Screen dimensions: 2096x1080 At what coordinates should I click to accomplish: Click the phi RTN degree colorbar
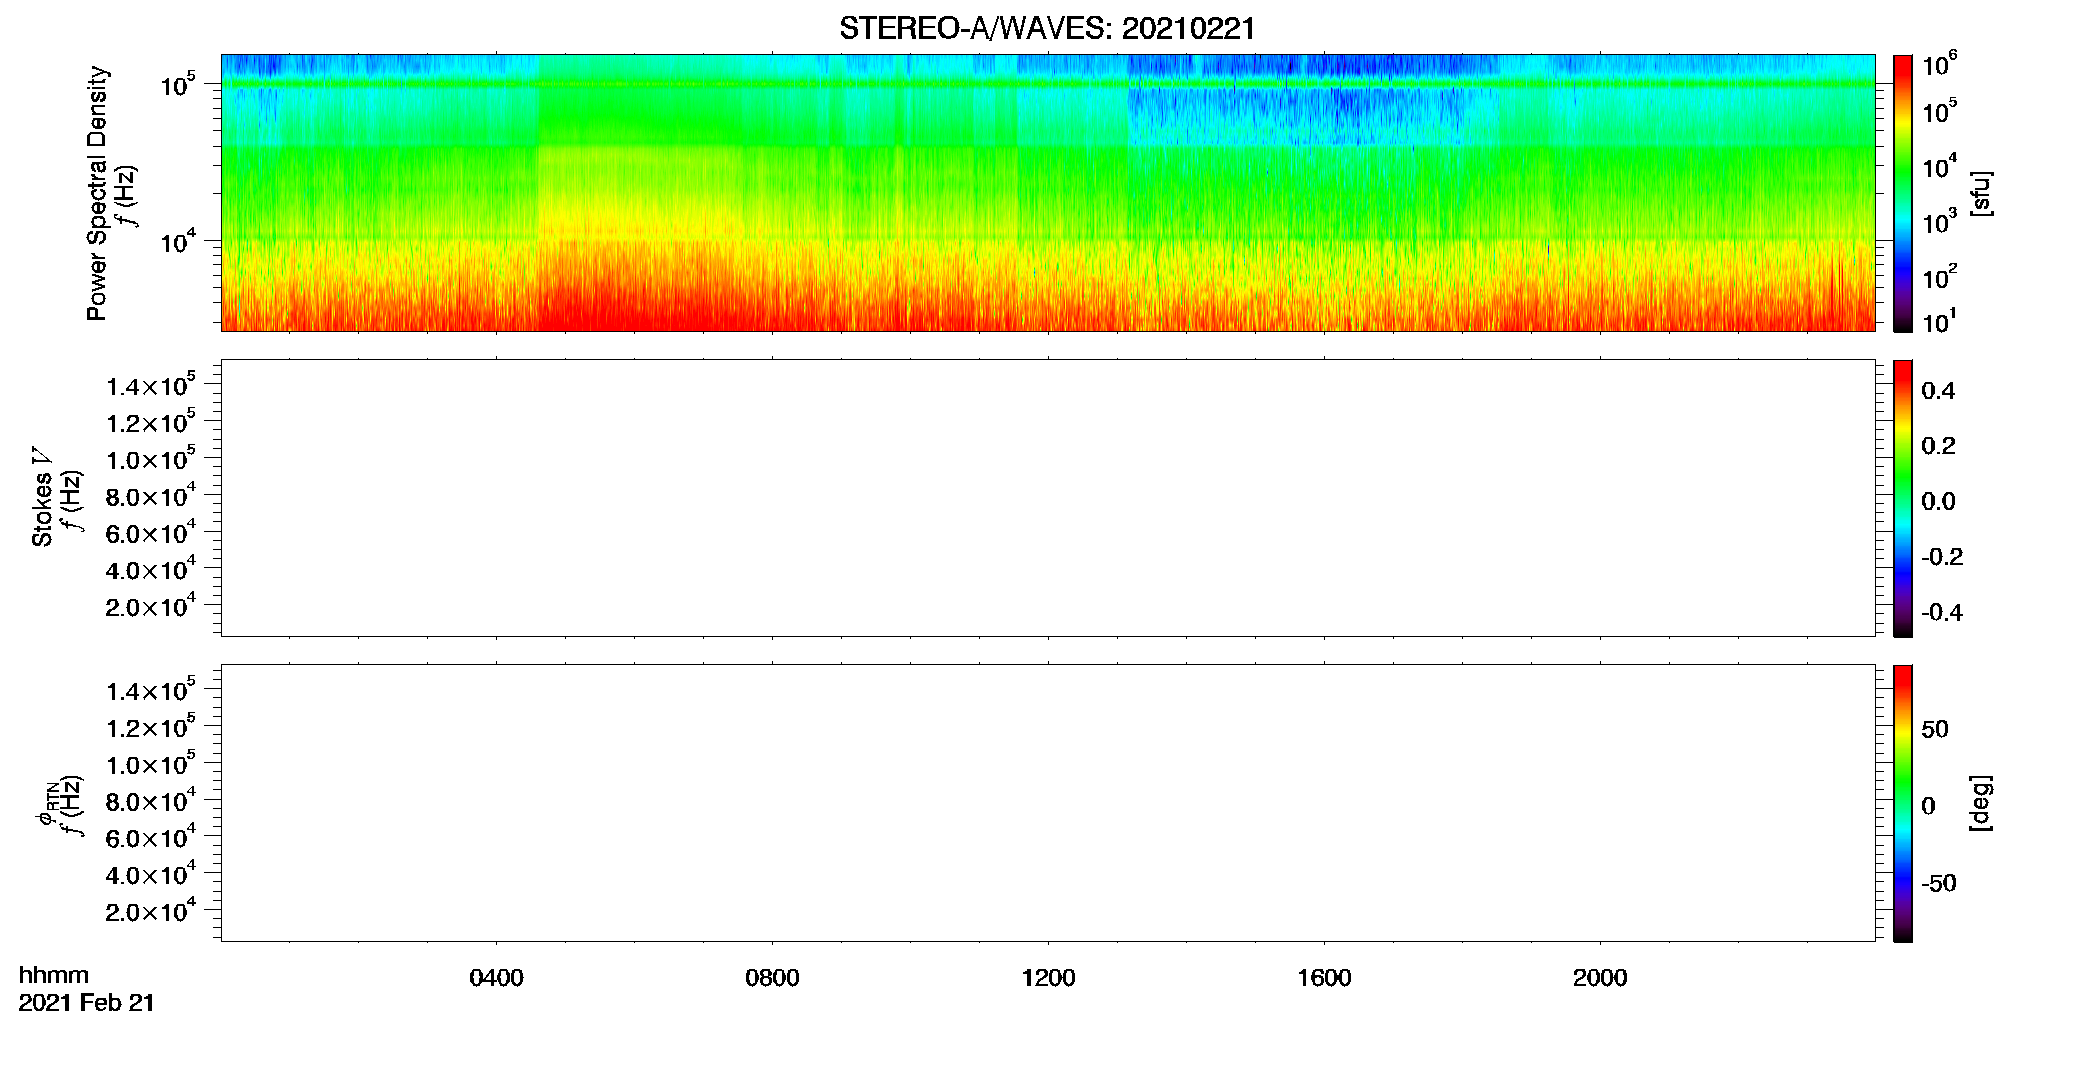click(1903, 803)
